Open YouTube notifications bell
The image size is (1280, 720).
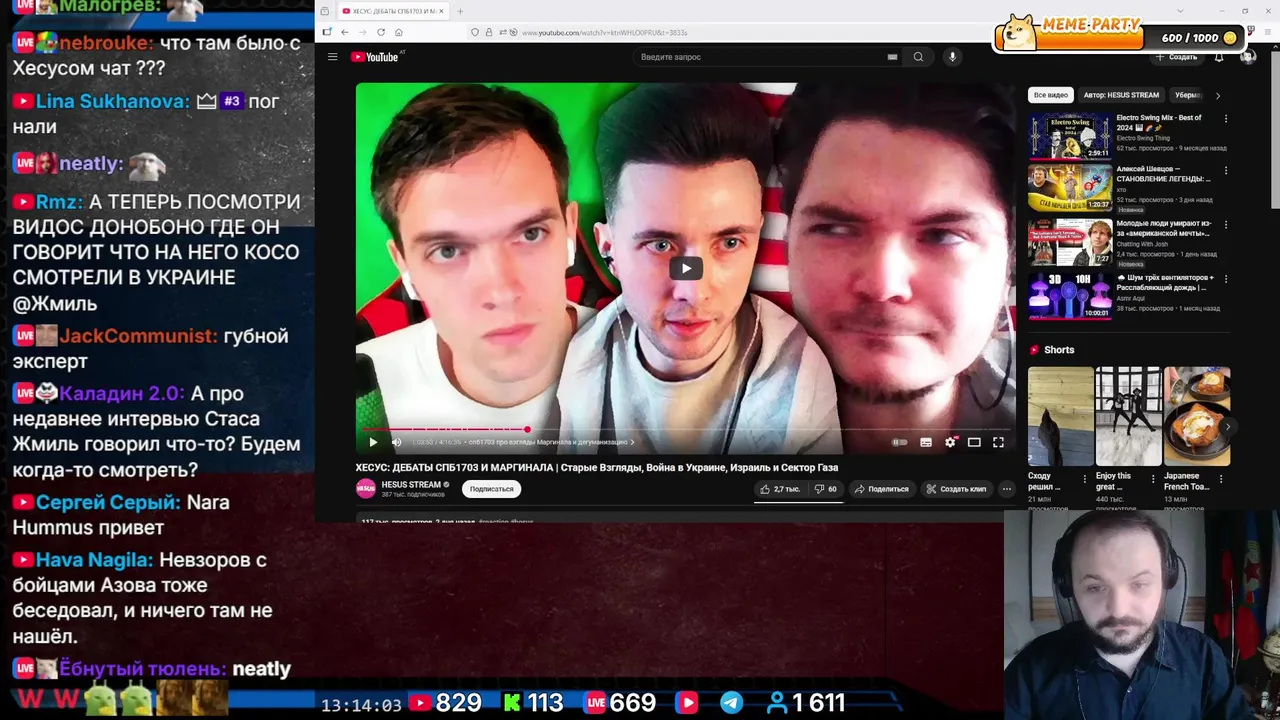point(1218,57)
